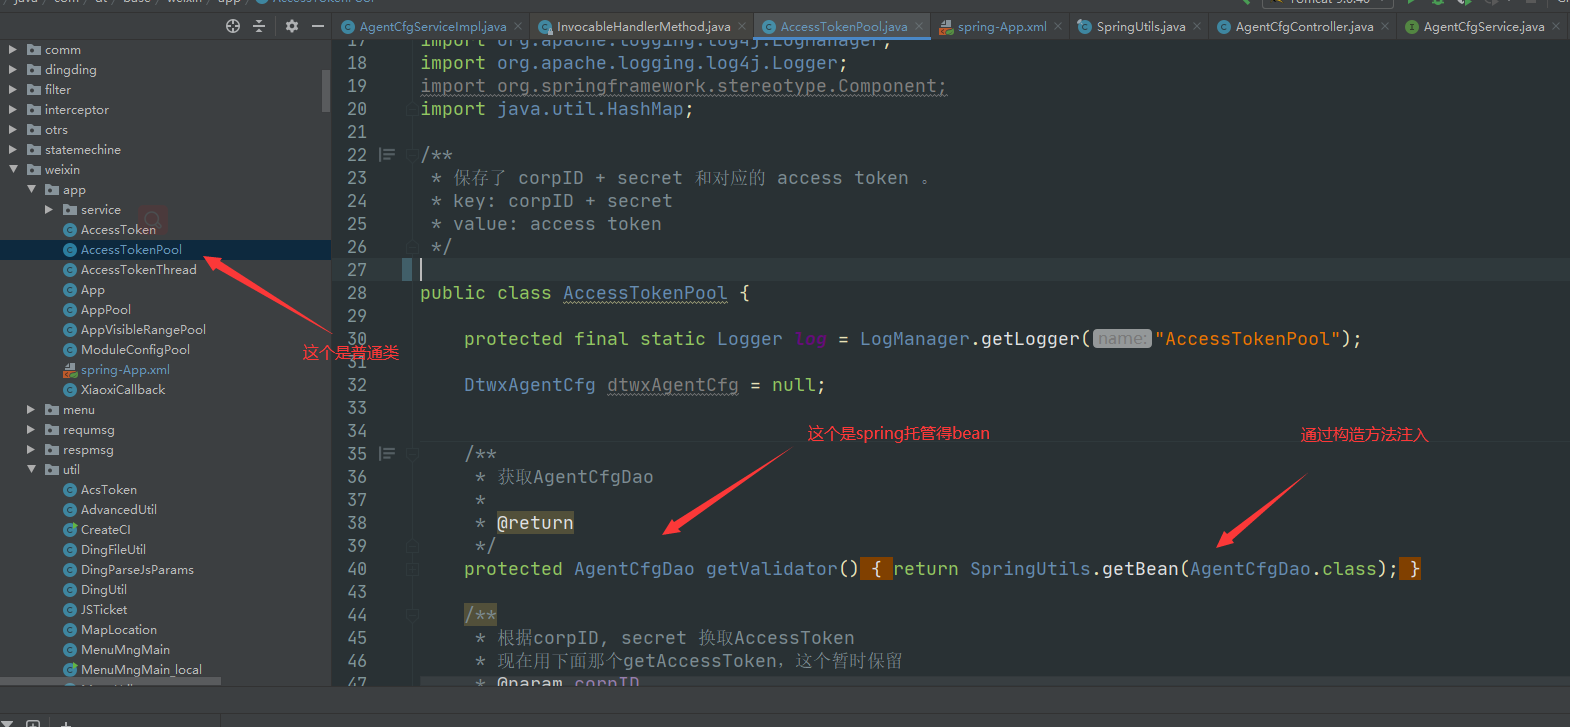Collapse the app folder arrow
The image size is (1570, 727).
point(31,189)
